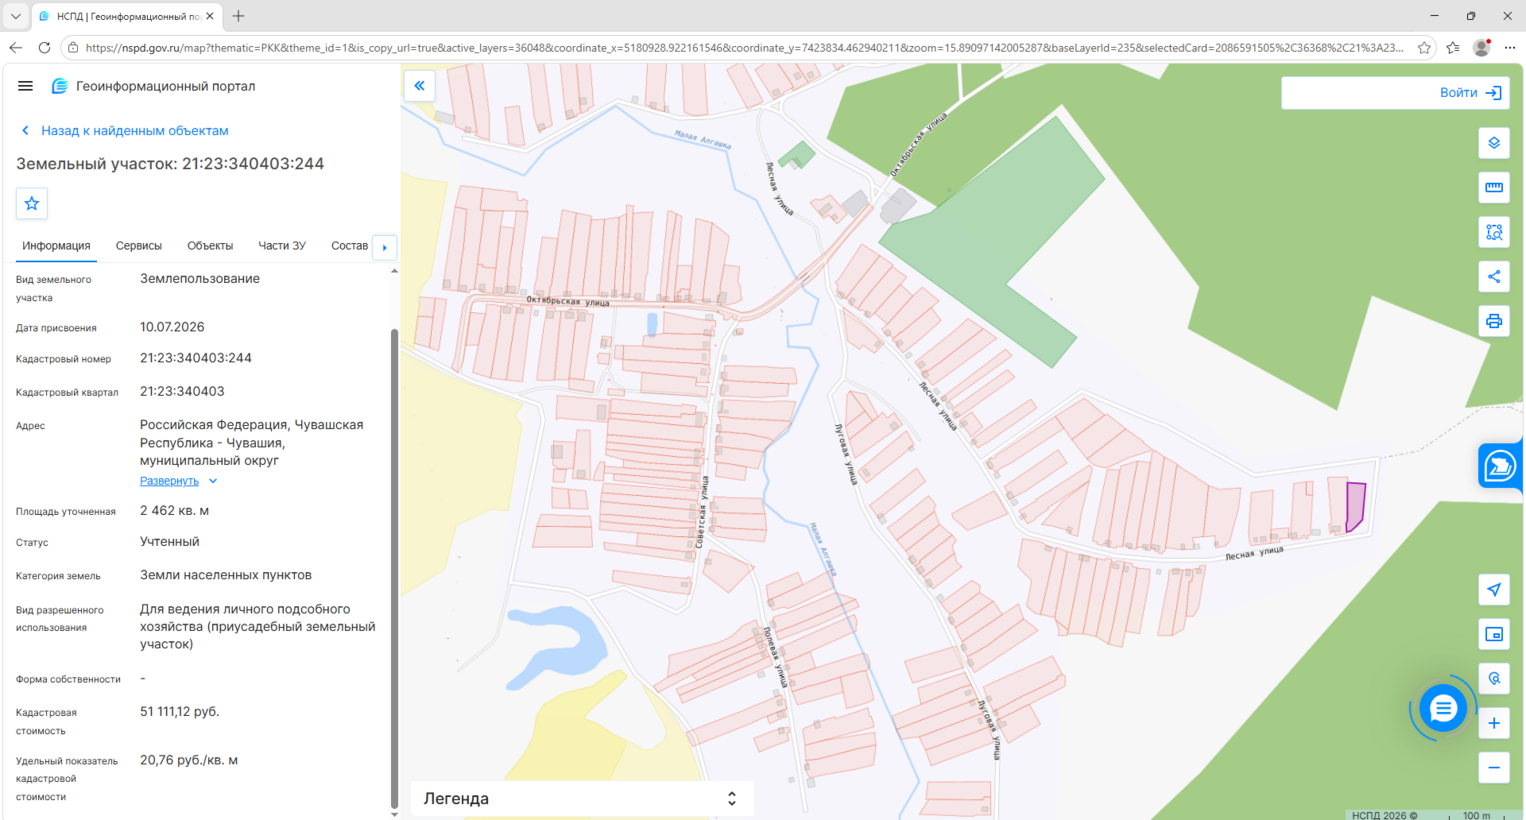Viewport: 1526px width, 820px height.
Task: Click the browser address bar URL
Action: (x=744, y=47)
